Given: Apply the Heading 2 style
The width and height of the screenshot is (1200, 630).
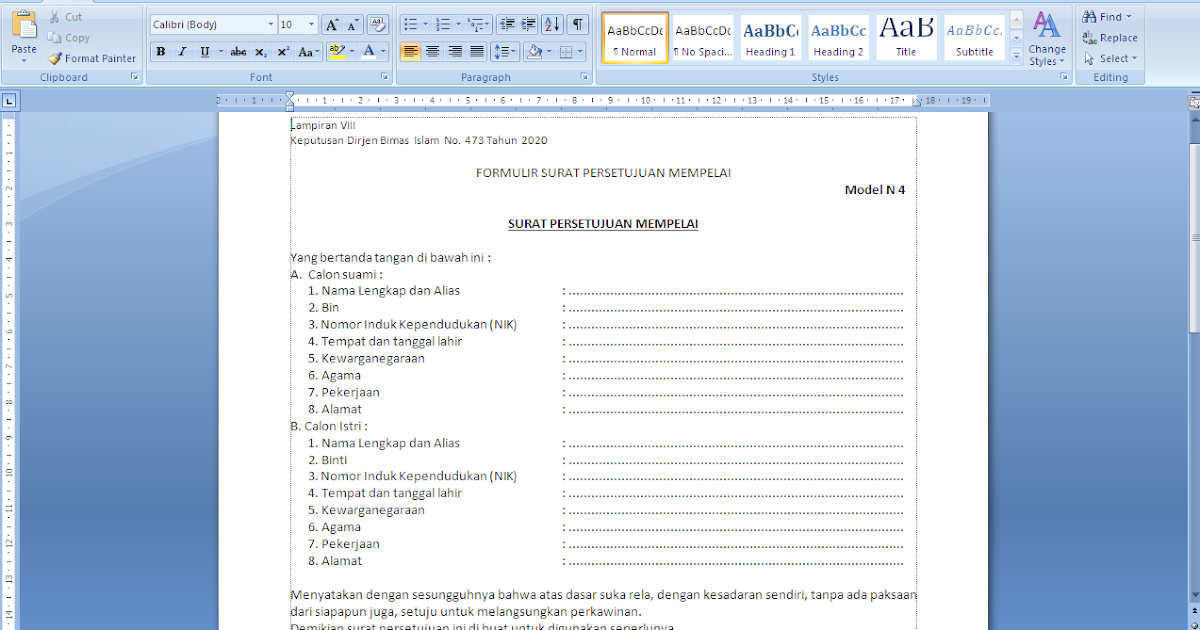Looking at the screenshot, I should coord(838,38).
